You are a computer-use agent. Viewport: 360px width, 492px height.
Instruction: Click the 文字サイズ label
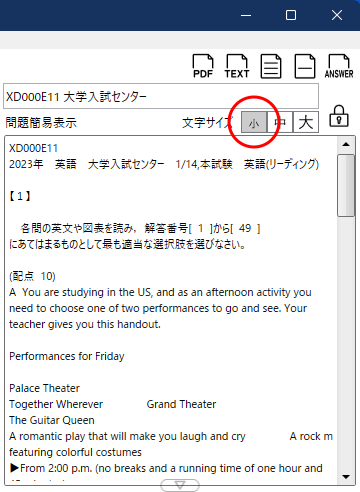click(x=207, y=123)
